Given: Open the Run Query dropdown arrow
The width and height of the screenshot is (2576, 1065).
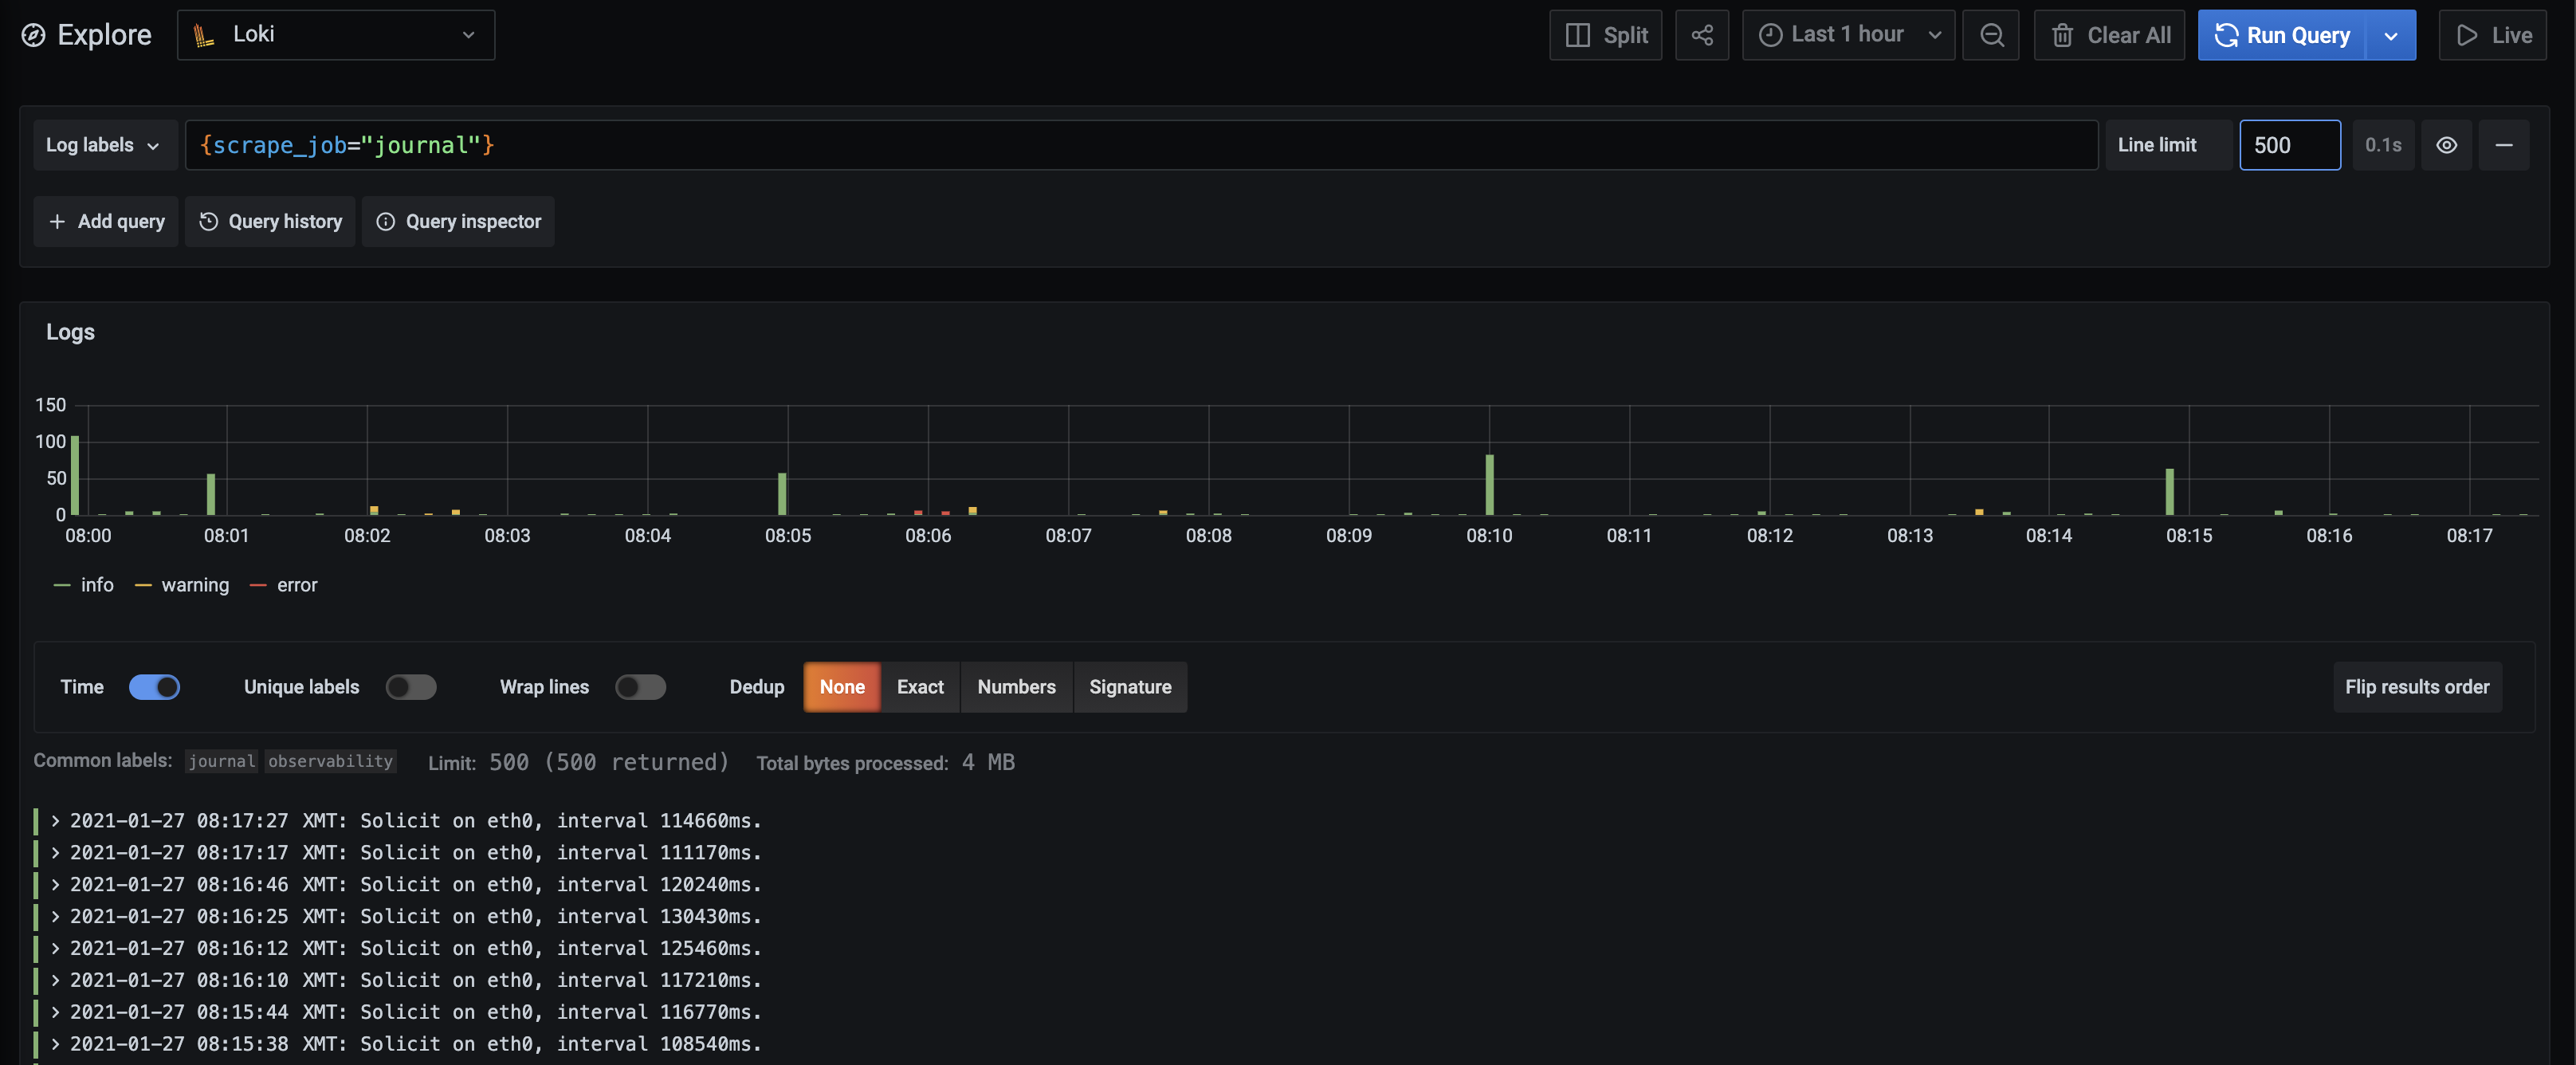Looking at the screenshot, I should click(x=2391, y=34).
